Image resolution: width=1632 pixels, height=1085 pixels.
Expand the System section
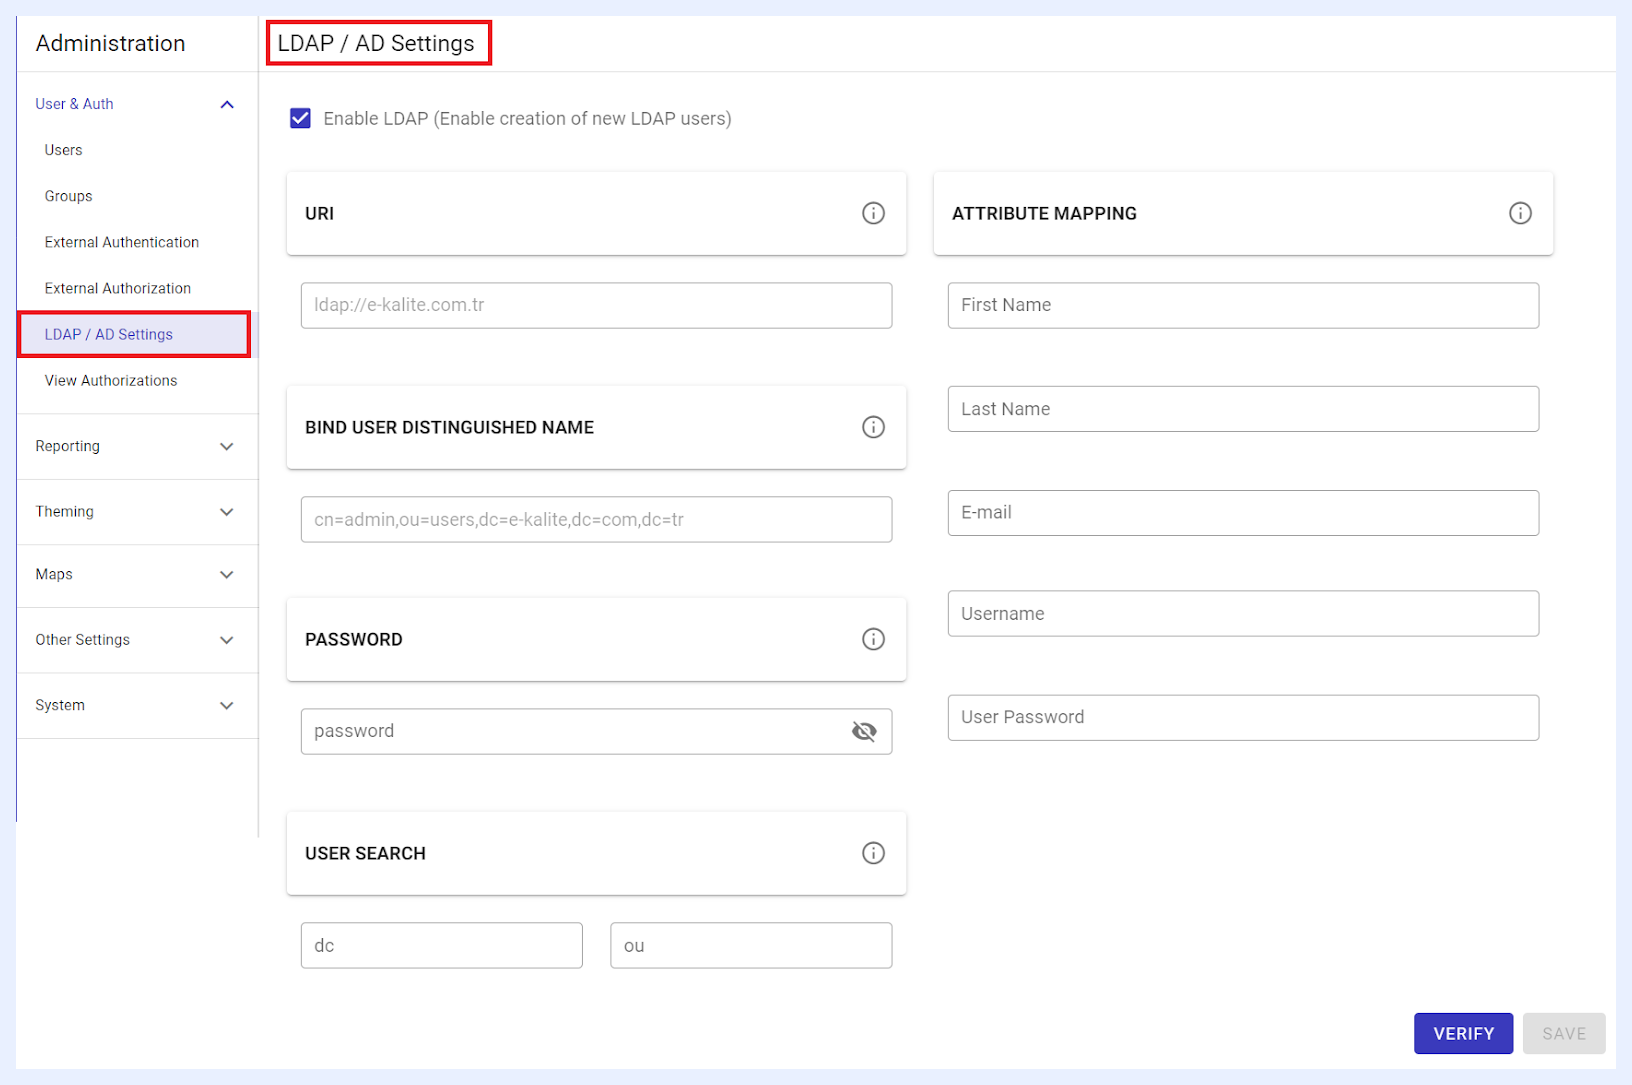coord(137,705)
